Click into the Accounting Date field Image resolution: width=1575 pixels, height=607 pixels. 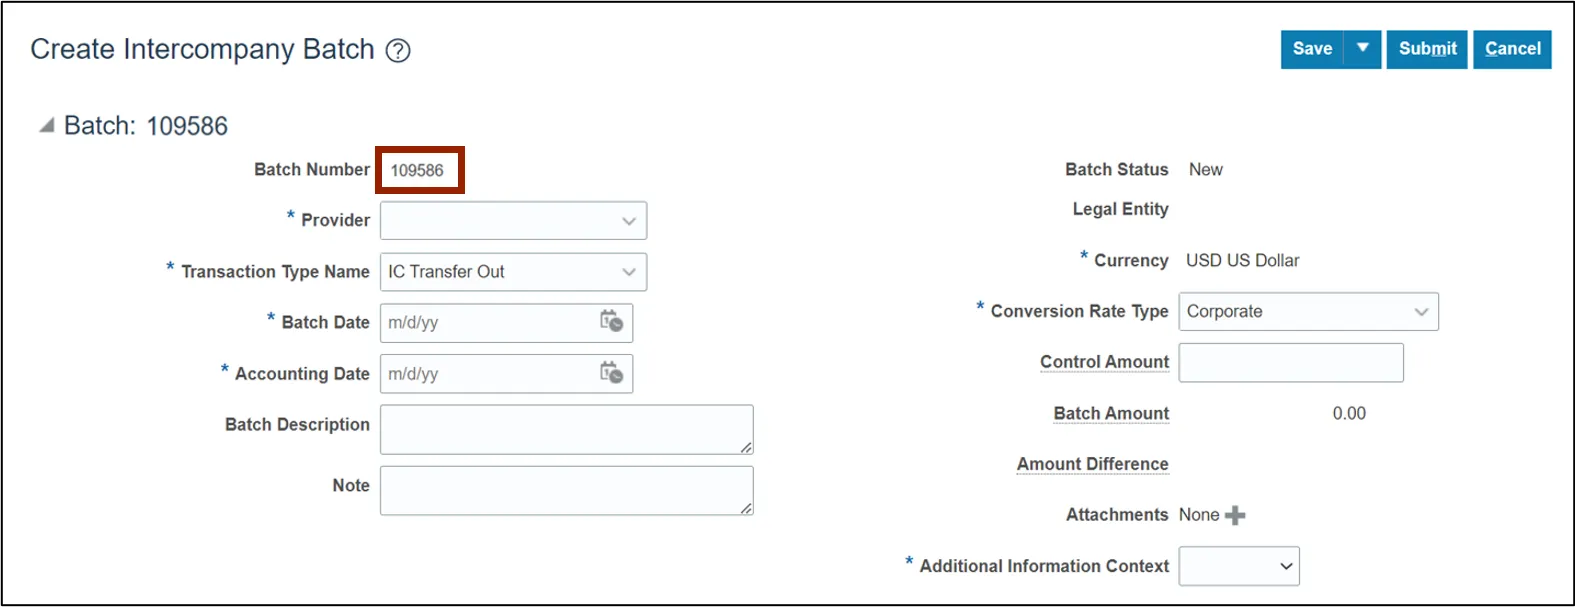pyautogui.click(x=485, y=374)
